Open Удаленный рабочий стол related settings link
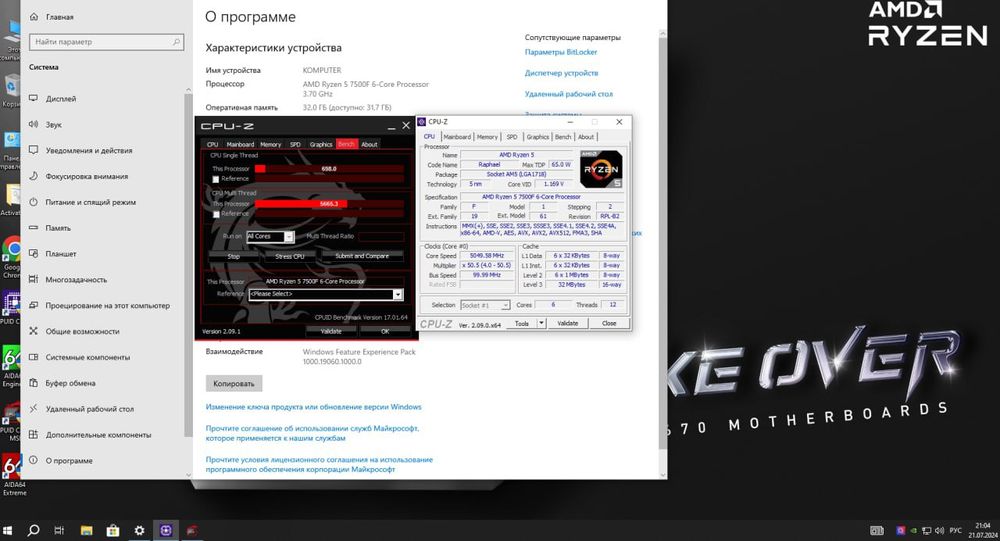 click(x=568, y=94)
